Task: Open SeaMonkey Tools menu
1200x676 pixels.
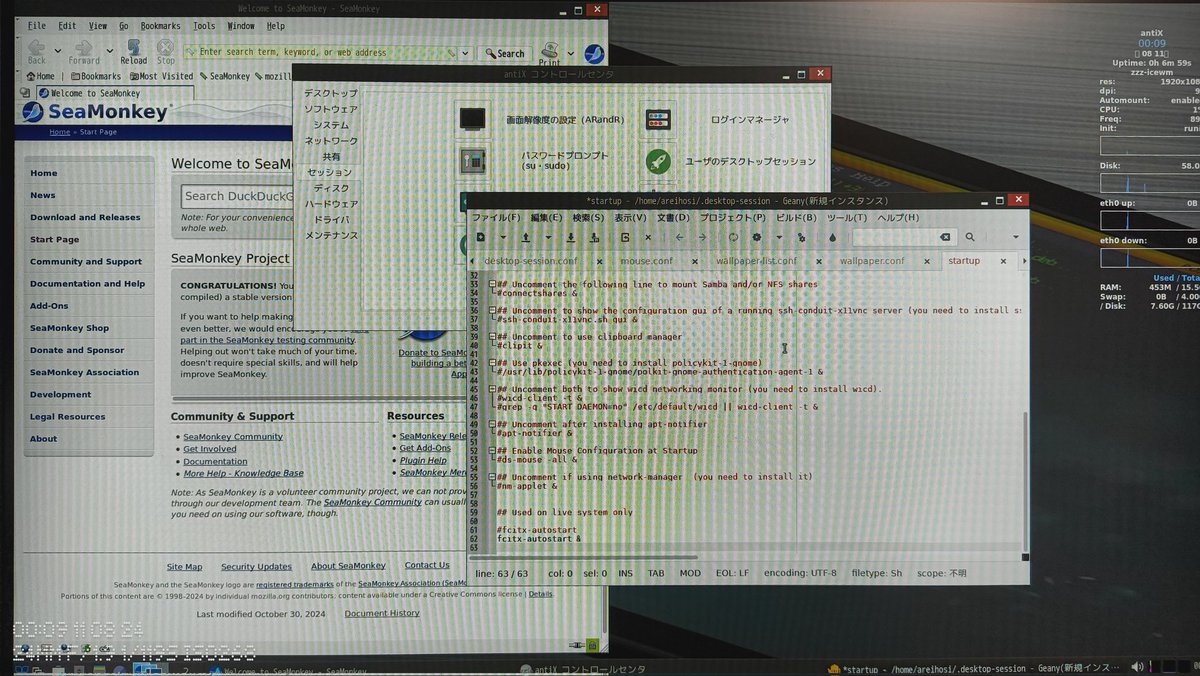Action: coord(204,26)
